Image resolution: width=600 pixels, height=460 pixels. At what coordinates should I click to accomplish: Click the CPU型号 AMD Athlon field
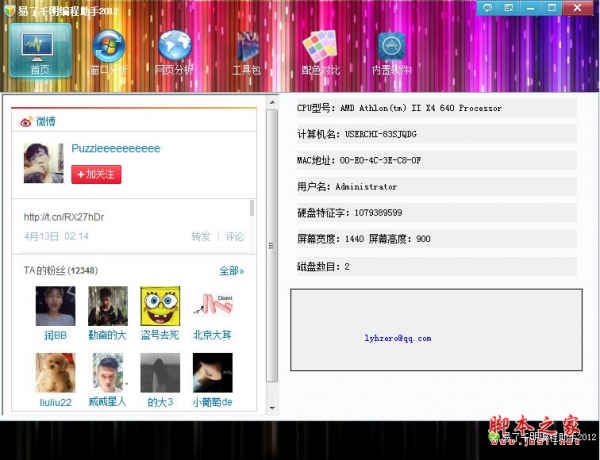437,108
